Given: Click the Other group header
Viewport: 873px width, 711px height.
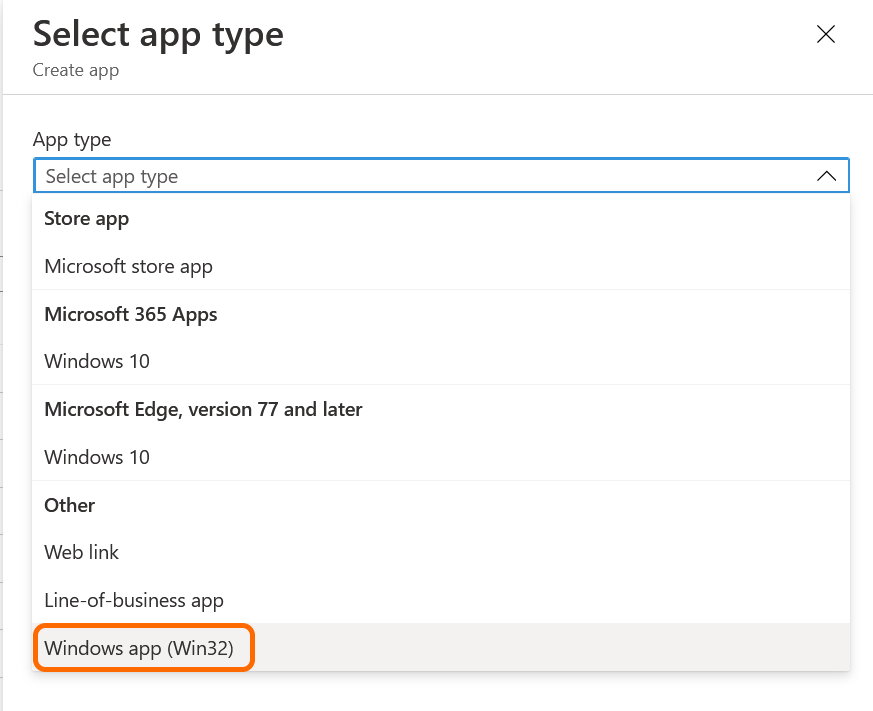Looking at the screenshot, I should point(69,505).
